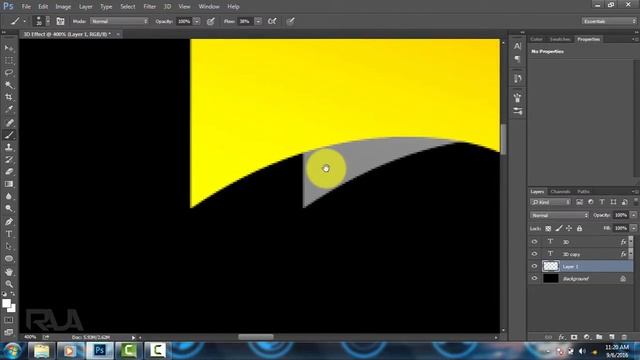The width and height of the screenshot is (640, 360).
Task: Select the Zoom tool
Action: [9, 284]
